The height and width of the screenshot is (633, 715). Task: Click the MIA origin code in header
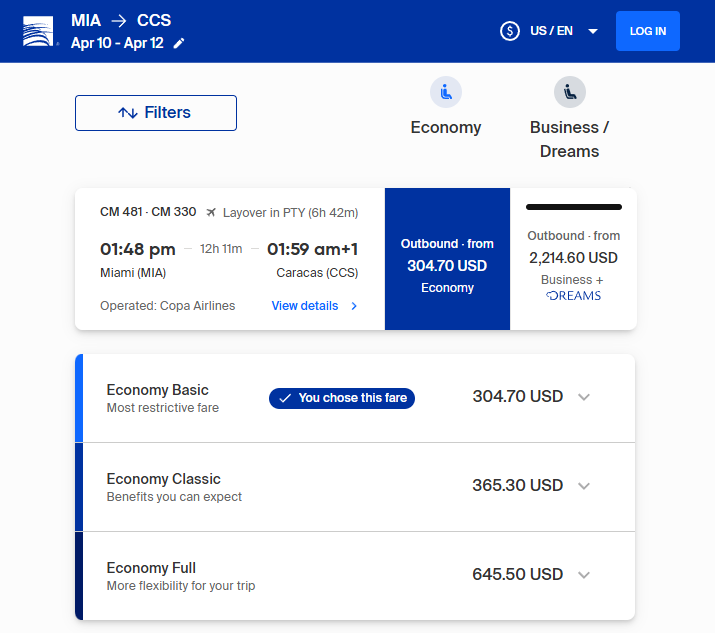click(x=86, y=21)
